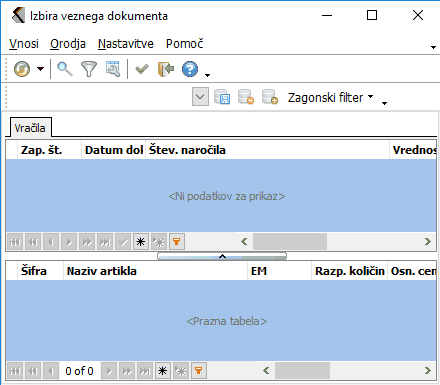Click the asterisk bookmark in lower navigator
The image size is (440, 385).
163,371
